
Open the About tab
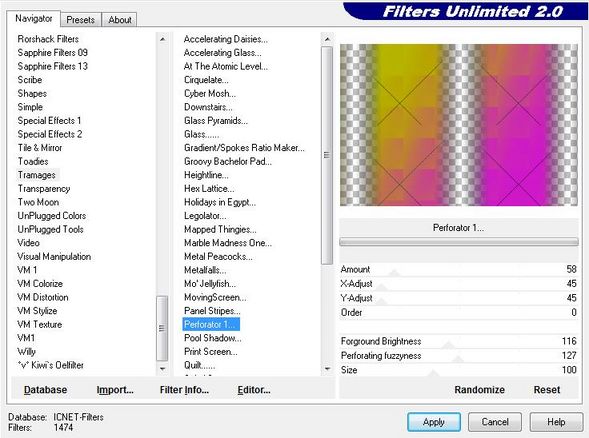tap(120, 20)
